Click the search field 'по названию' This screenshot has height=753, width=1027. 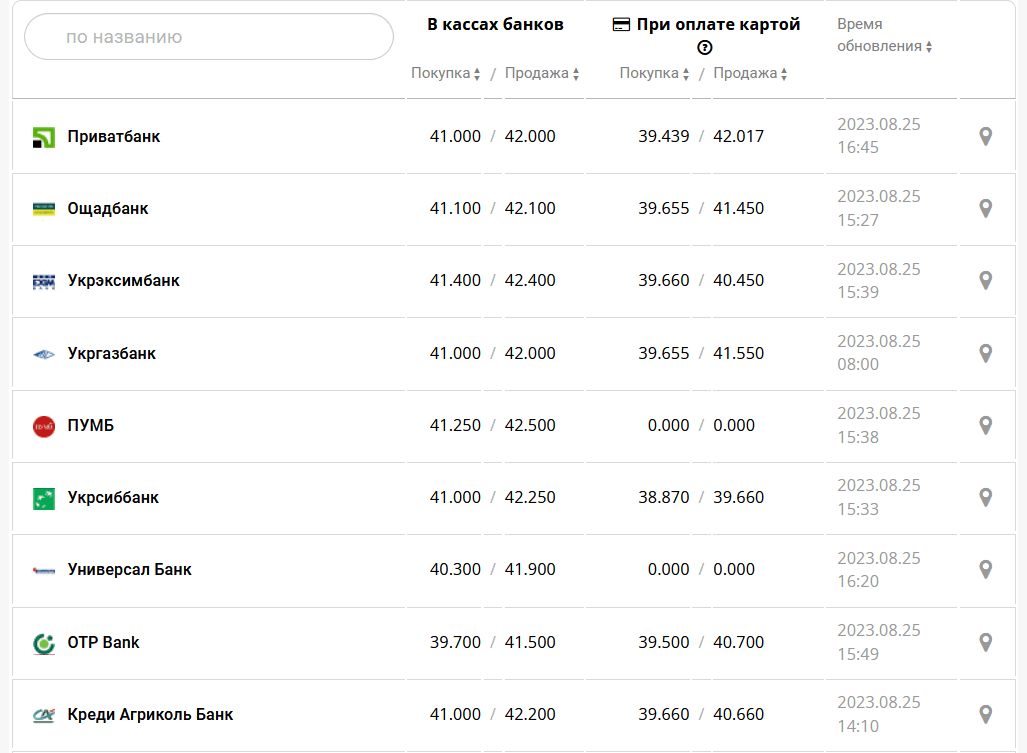[x=208, y=37]
